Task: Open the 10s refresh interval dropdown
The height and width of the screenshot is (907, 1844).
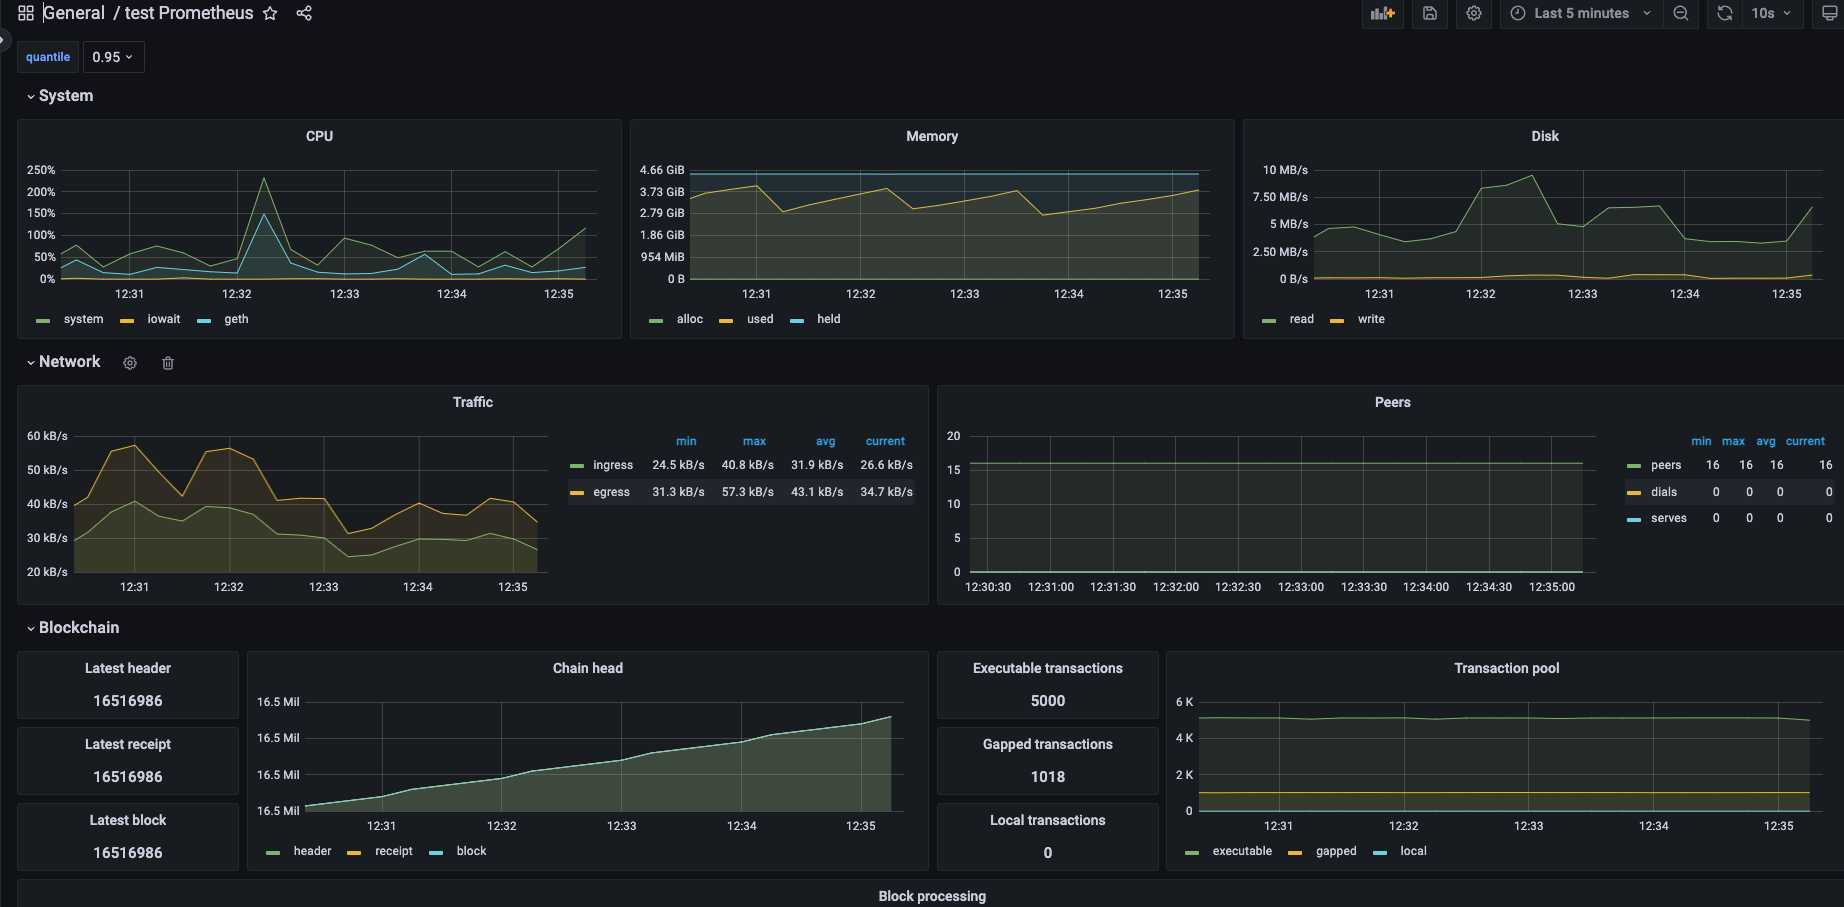Action: pos(1772,13)
